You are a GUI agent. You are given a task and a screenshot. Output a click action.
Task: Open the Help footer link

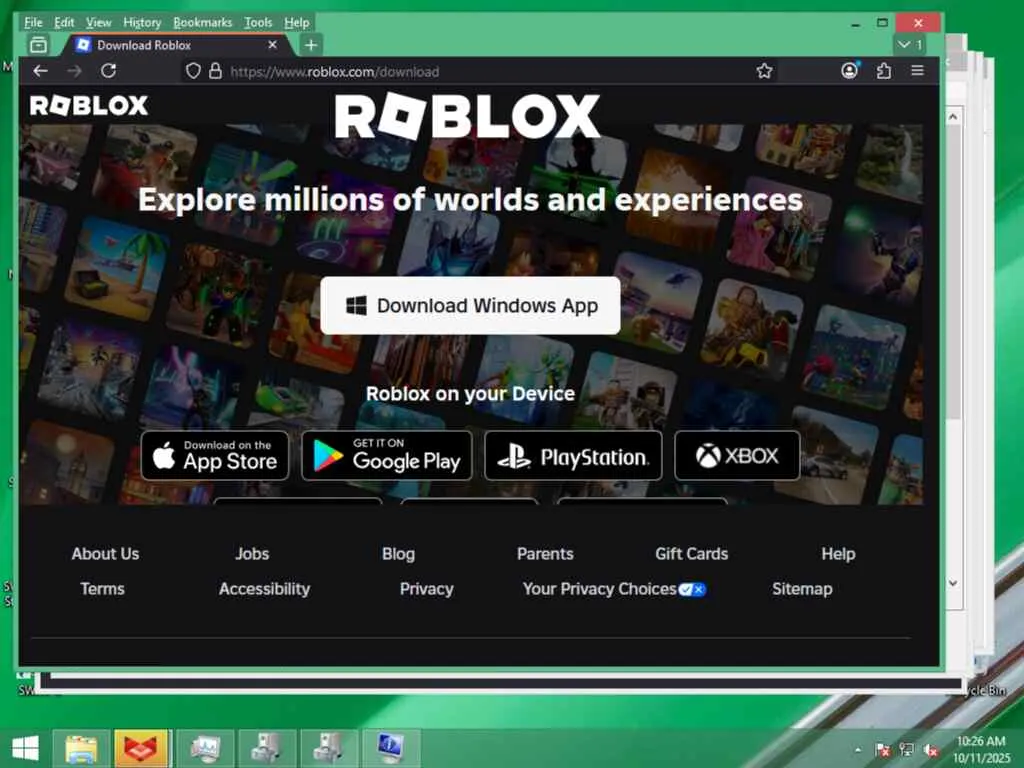[x=838, y=554]
